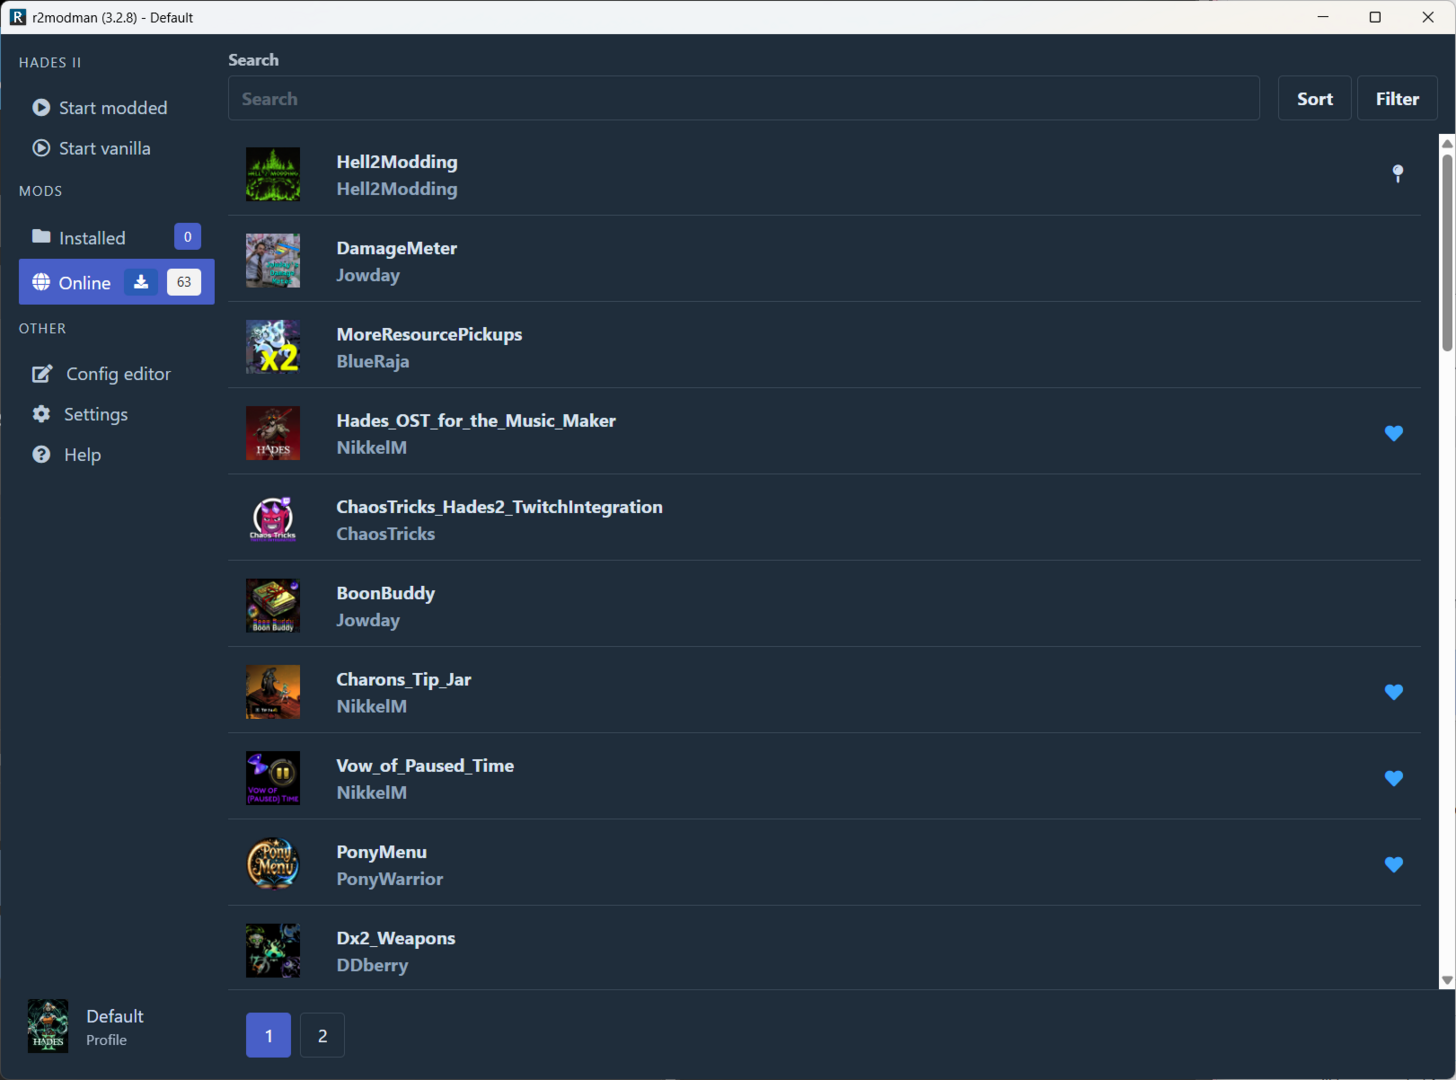This screenshot has height=1080, width=1456.
Task: Click the heart icon on Charons_Tip_Jar
Action: [x=1394, y=692]
